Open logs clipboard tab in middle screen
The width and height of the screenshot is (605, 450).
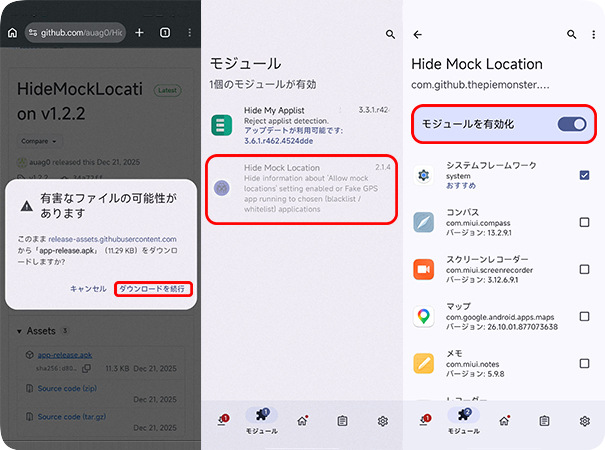(x=342, y=421)
